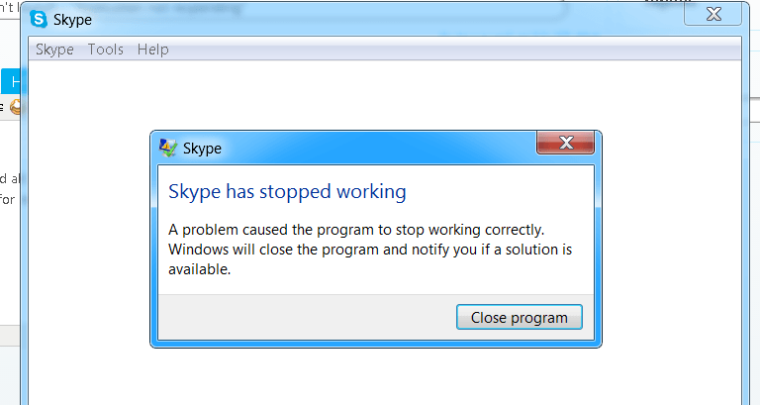Screen dimensions: 760x405
Task: Click the gray footer strip of the error dialog
Action: pyautogui.click(x=300, y=318)
